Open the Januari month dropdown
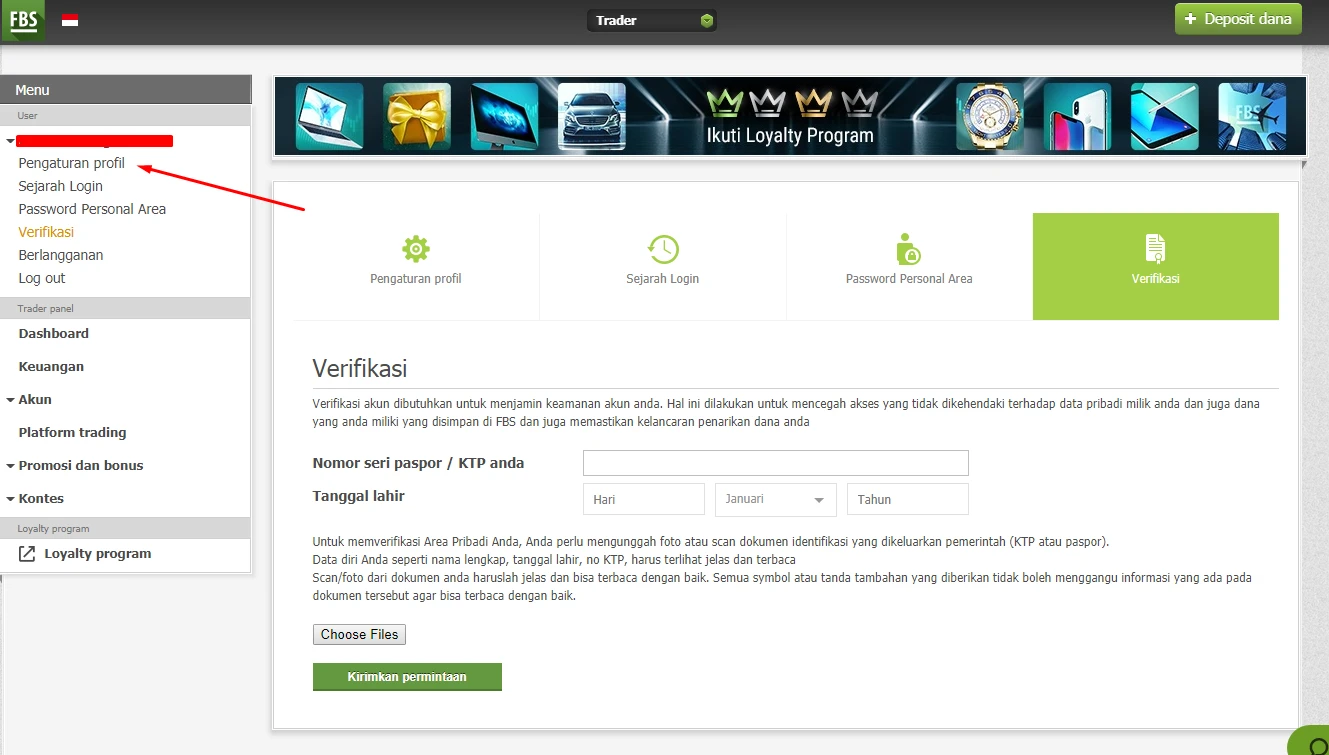 tap(776, 499)
